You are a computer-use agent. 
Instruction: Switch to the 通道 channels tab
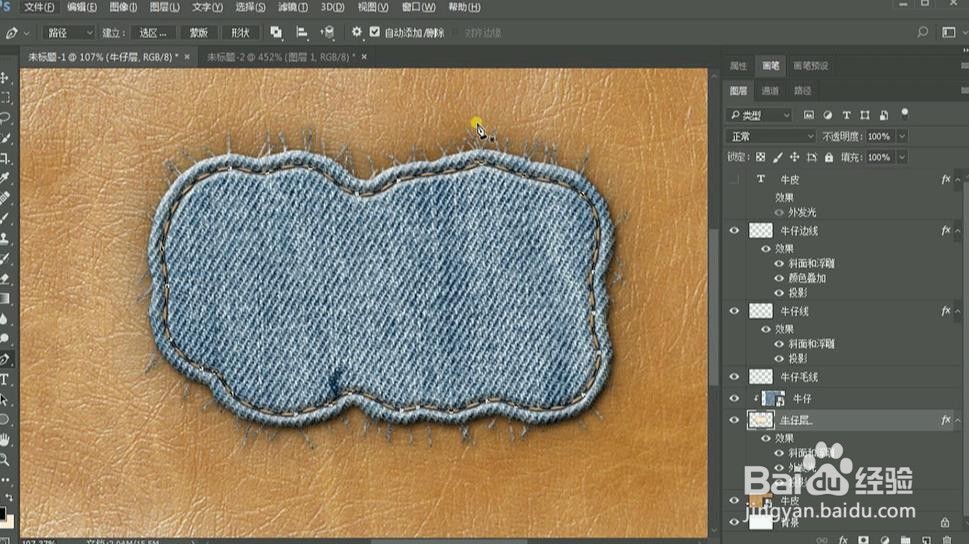(x=770, y=91)
